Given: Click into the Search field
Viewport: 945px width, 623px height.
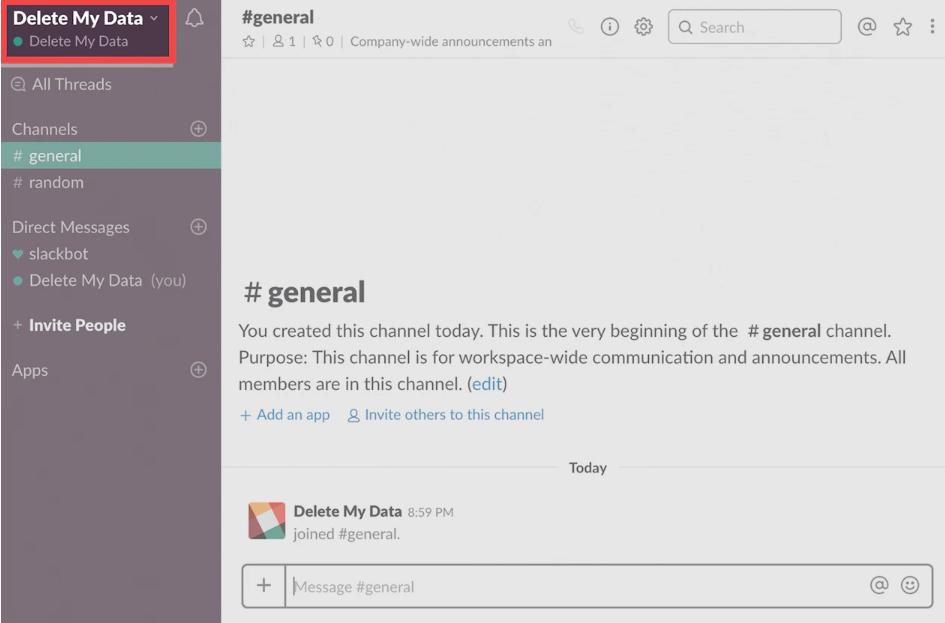Looking at the screenshot, I should [755, 27].
